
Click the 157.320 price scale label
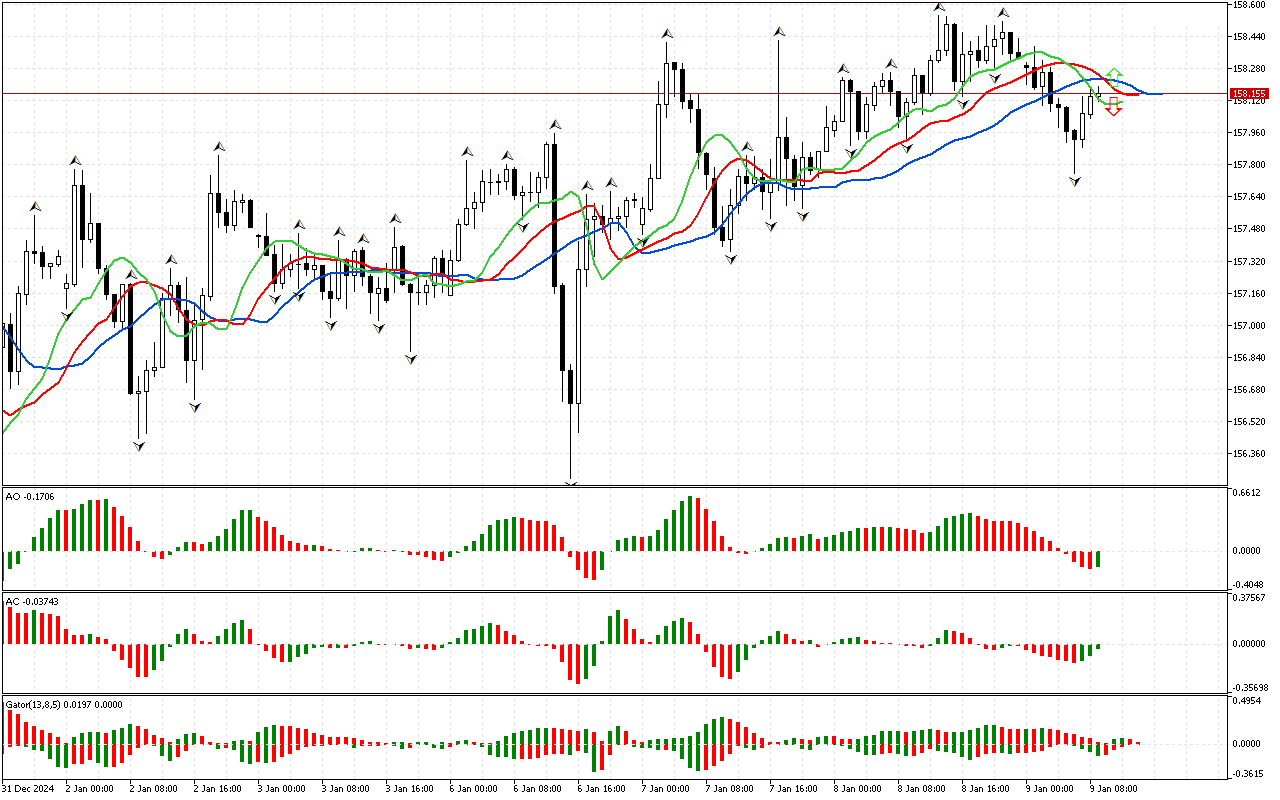point(1248,262)
